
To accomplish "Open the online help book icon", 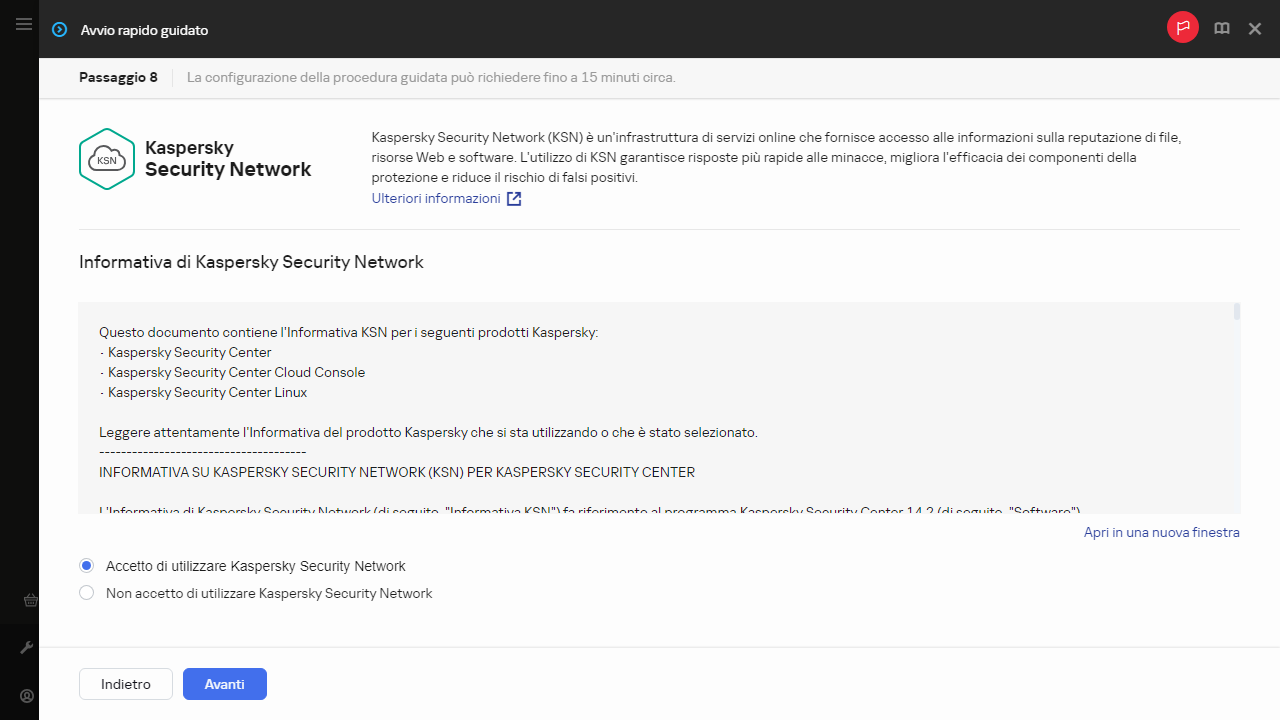I will click(x=1221, y=28).
